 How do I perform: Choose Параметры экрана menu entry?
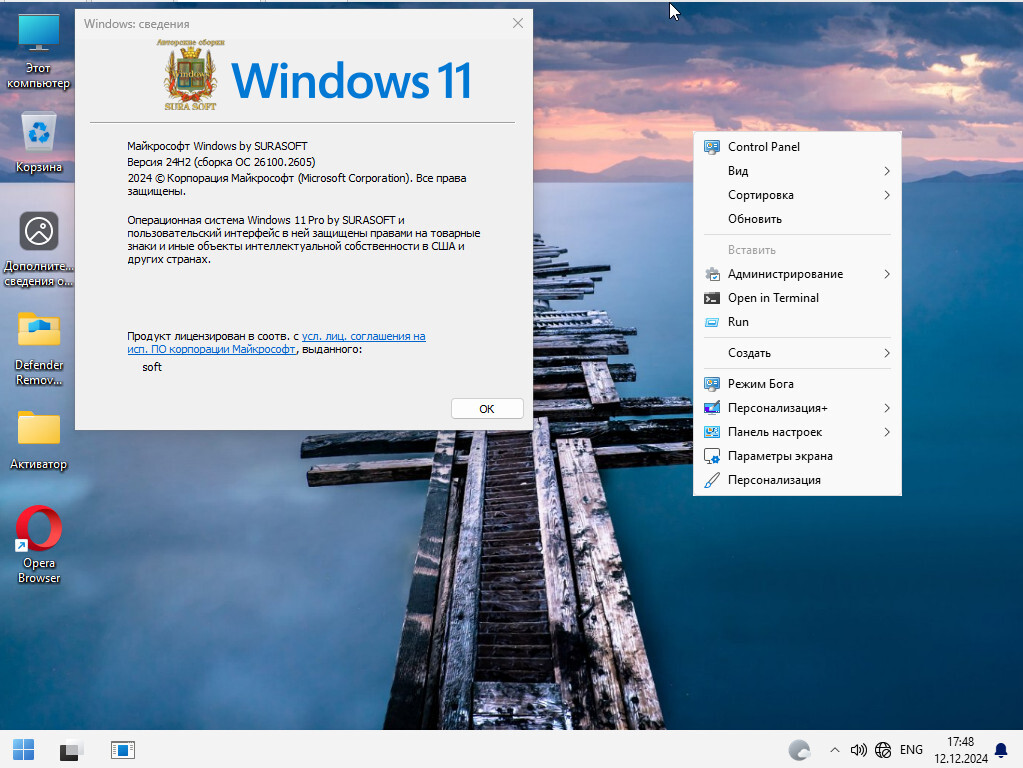pyautogui.click(x=797, y=456)
